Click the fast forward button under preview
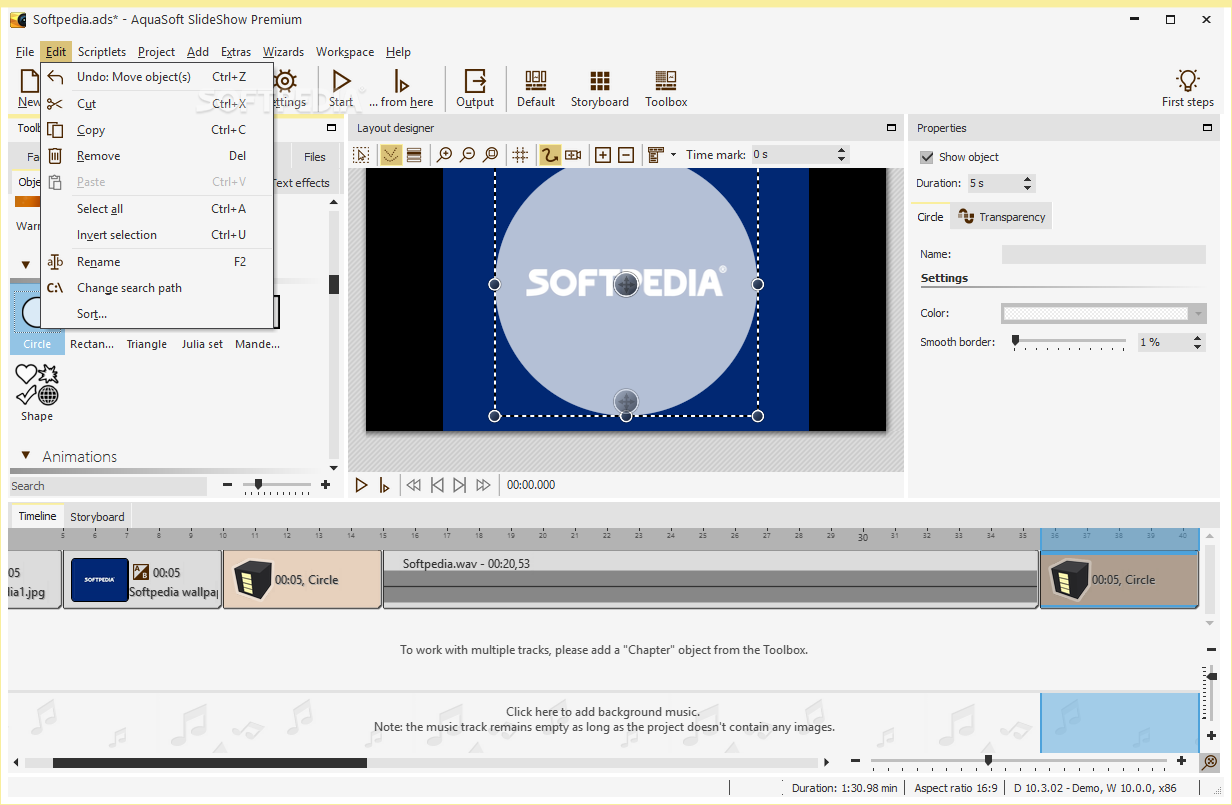 point(483,485)
